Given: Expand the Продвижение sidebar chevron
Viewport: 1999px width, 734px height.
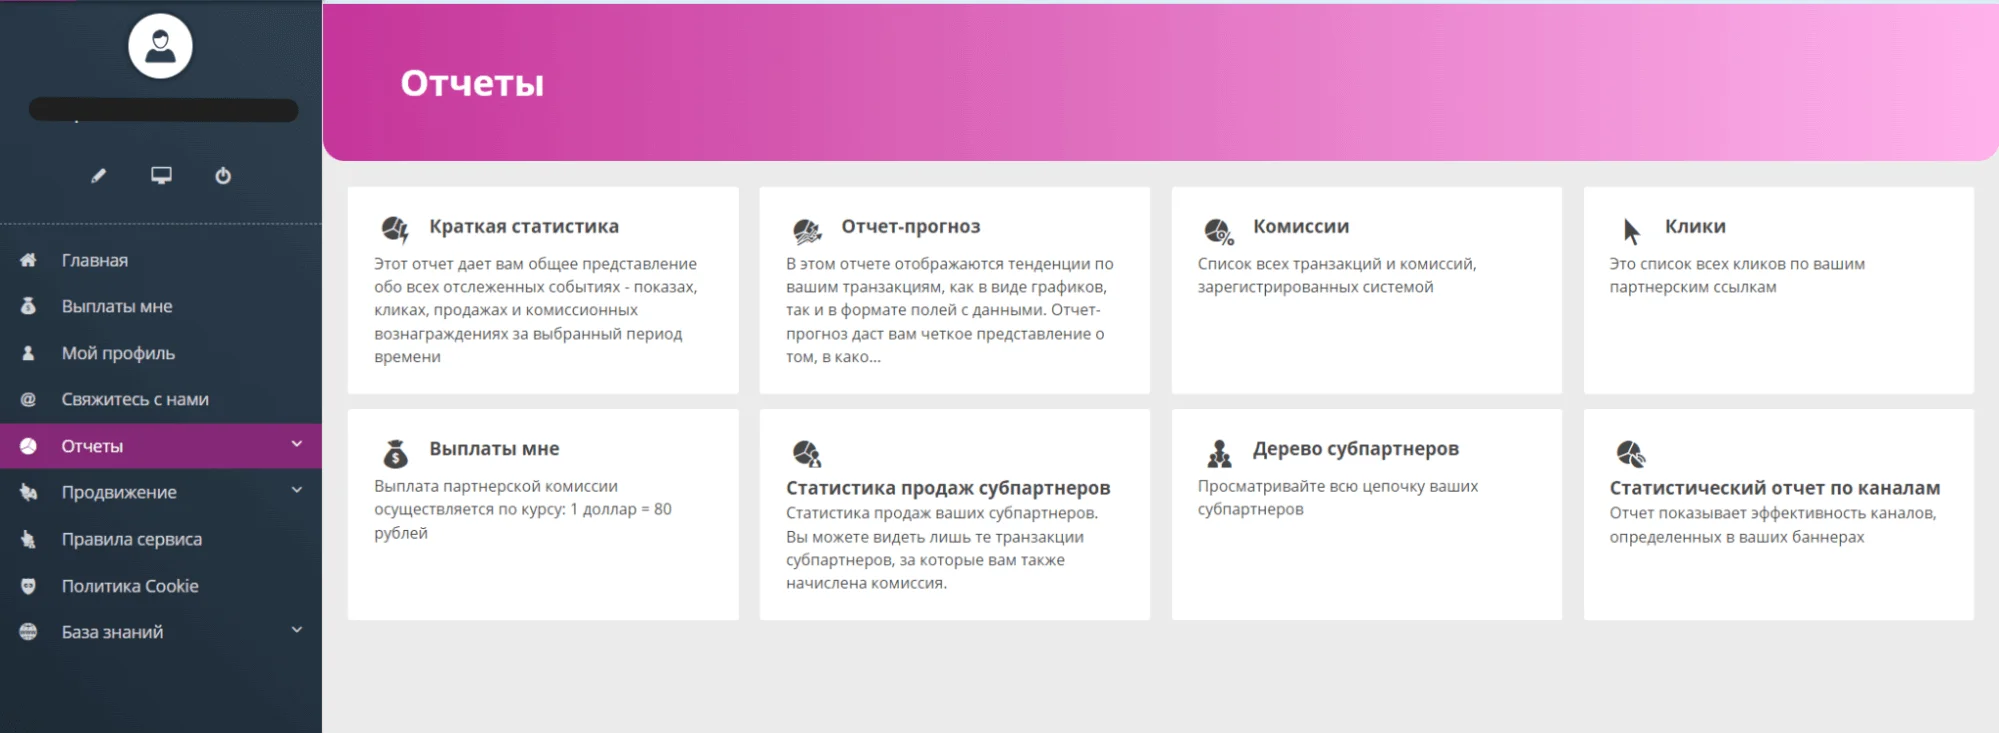Looking at the screenshot, I should (x=296, y=490).
